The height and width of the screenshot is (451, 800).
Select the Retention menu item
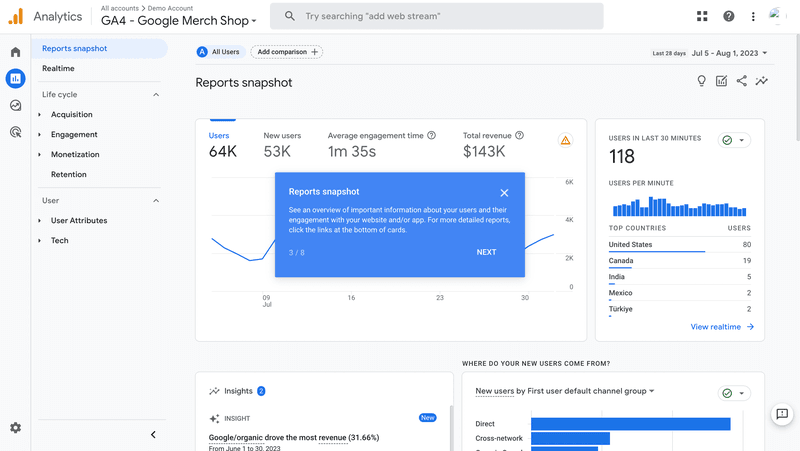pyautogui.click(x=69, y=174)
